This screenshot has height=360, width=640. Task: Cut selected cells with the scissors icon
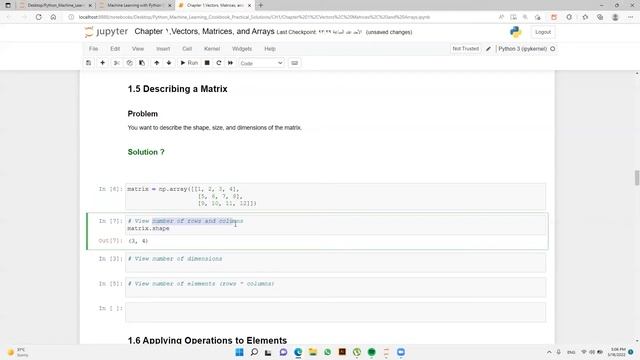coord(116,63)
